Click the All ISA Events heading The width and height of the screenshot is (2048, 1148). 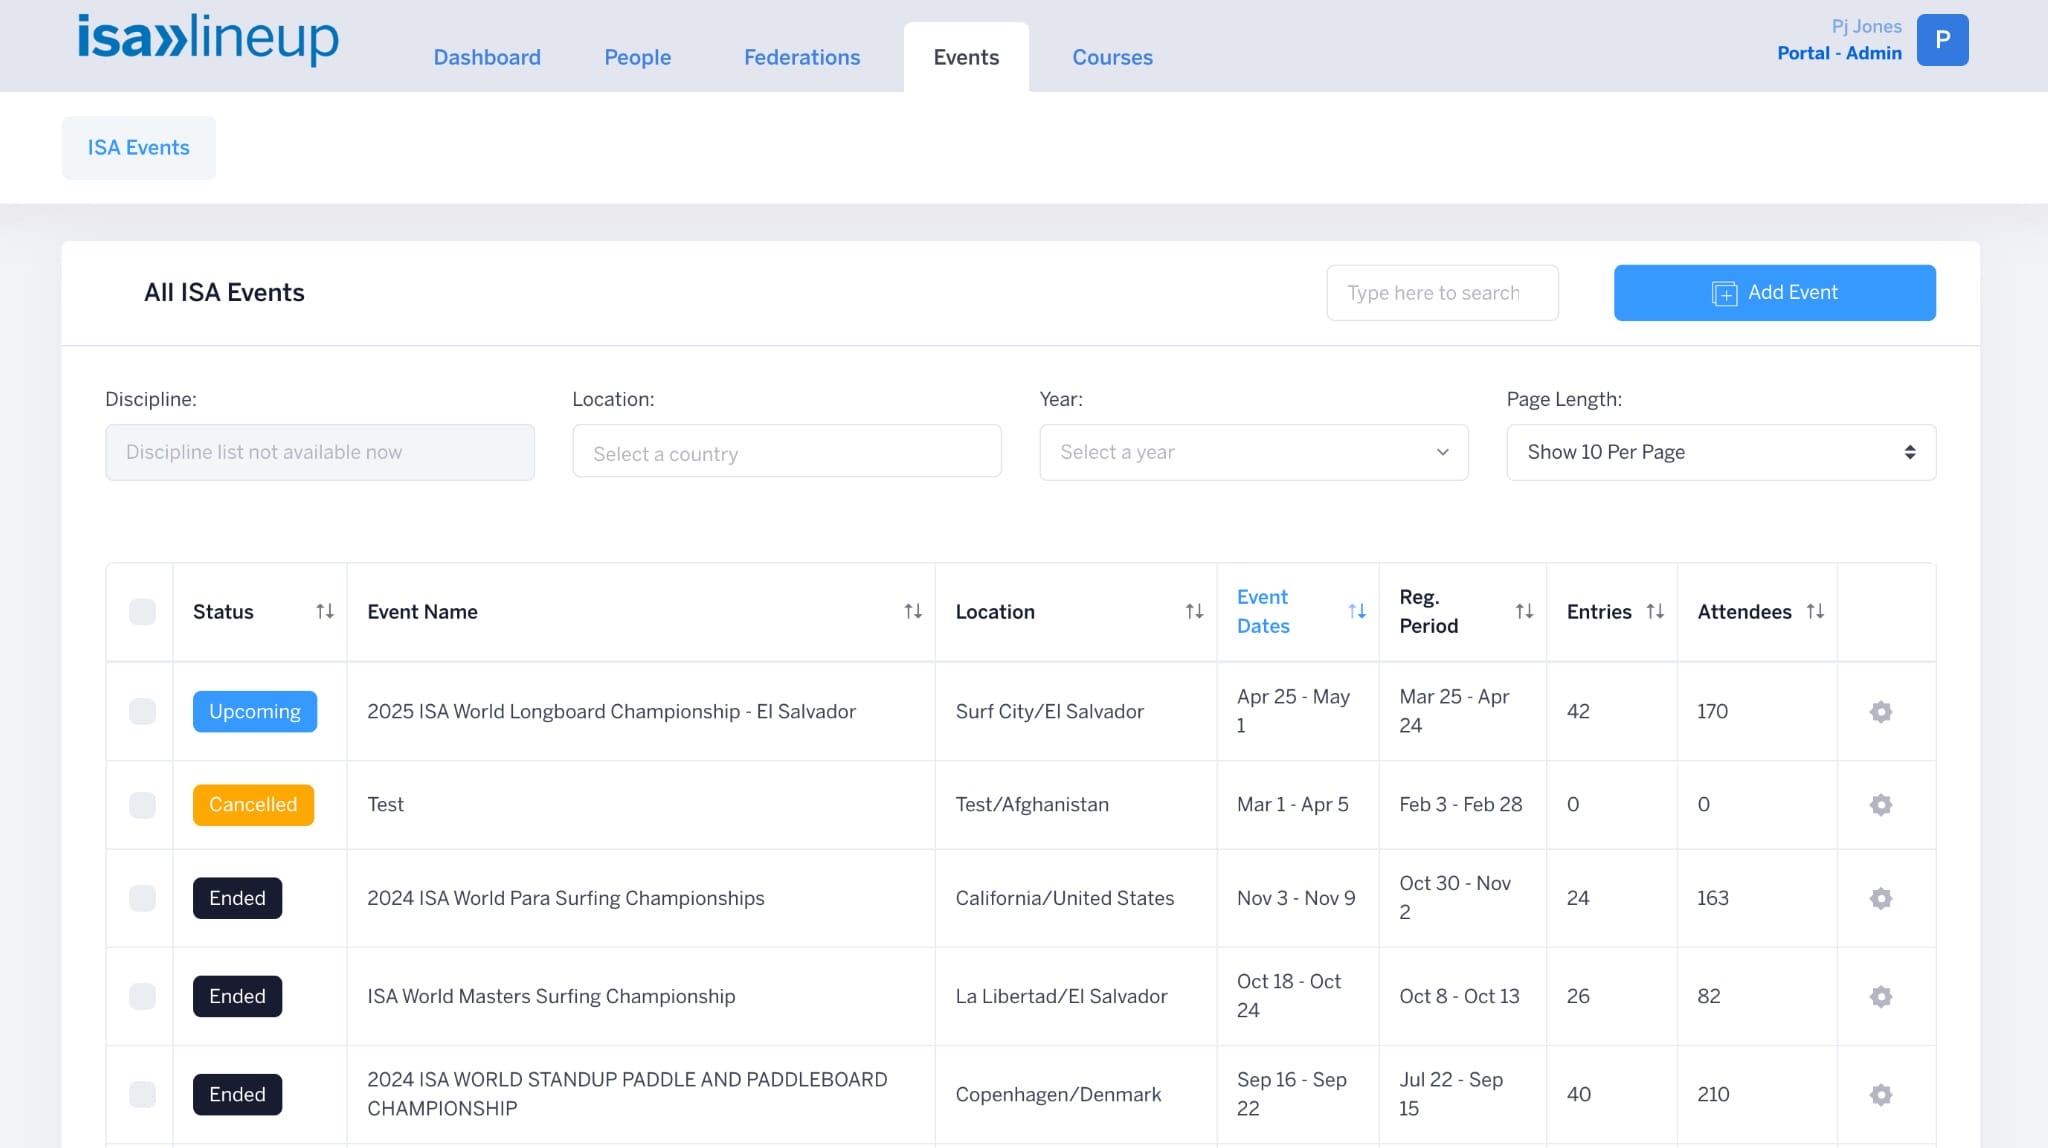(224, 293)
